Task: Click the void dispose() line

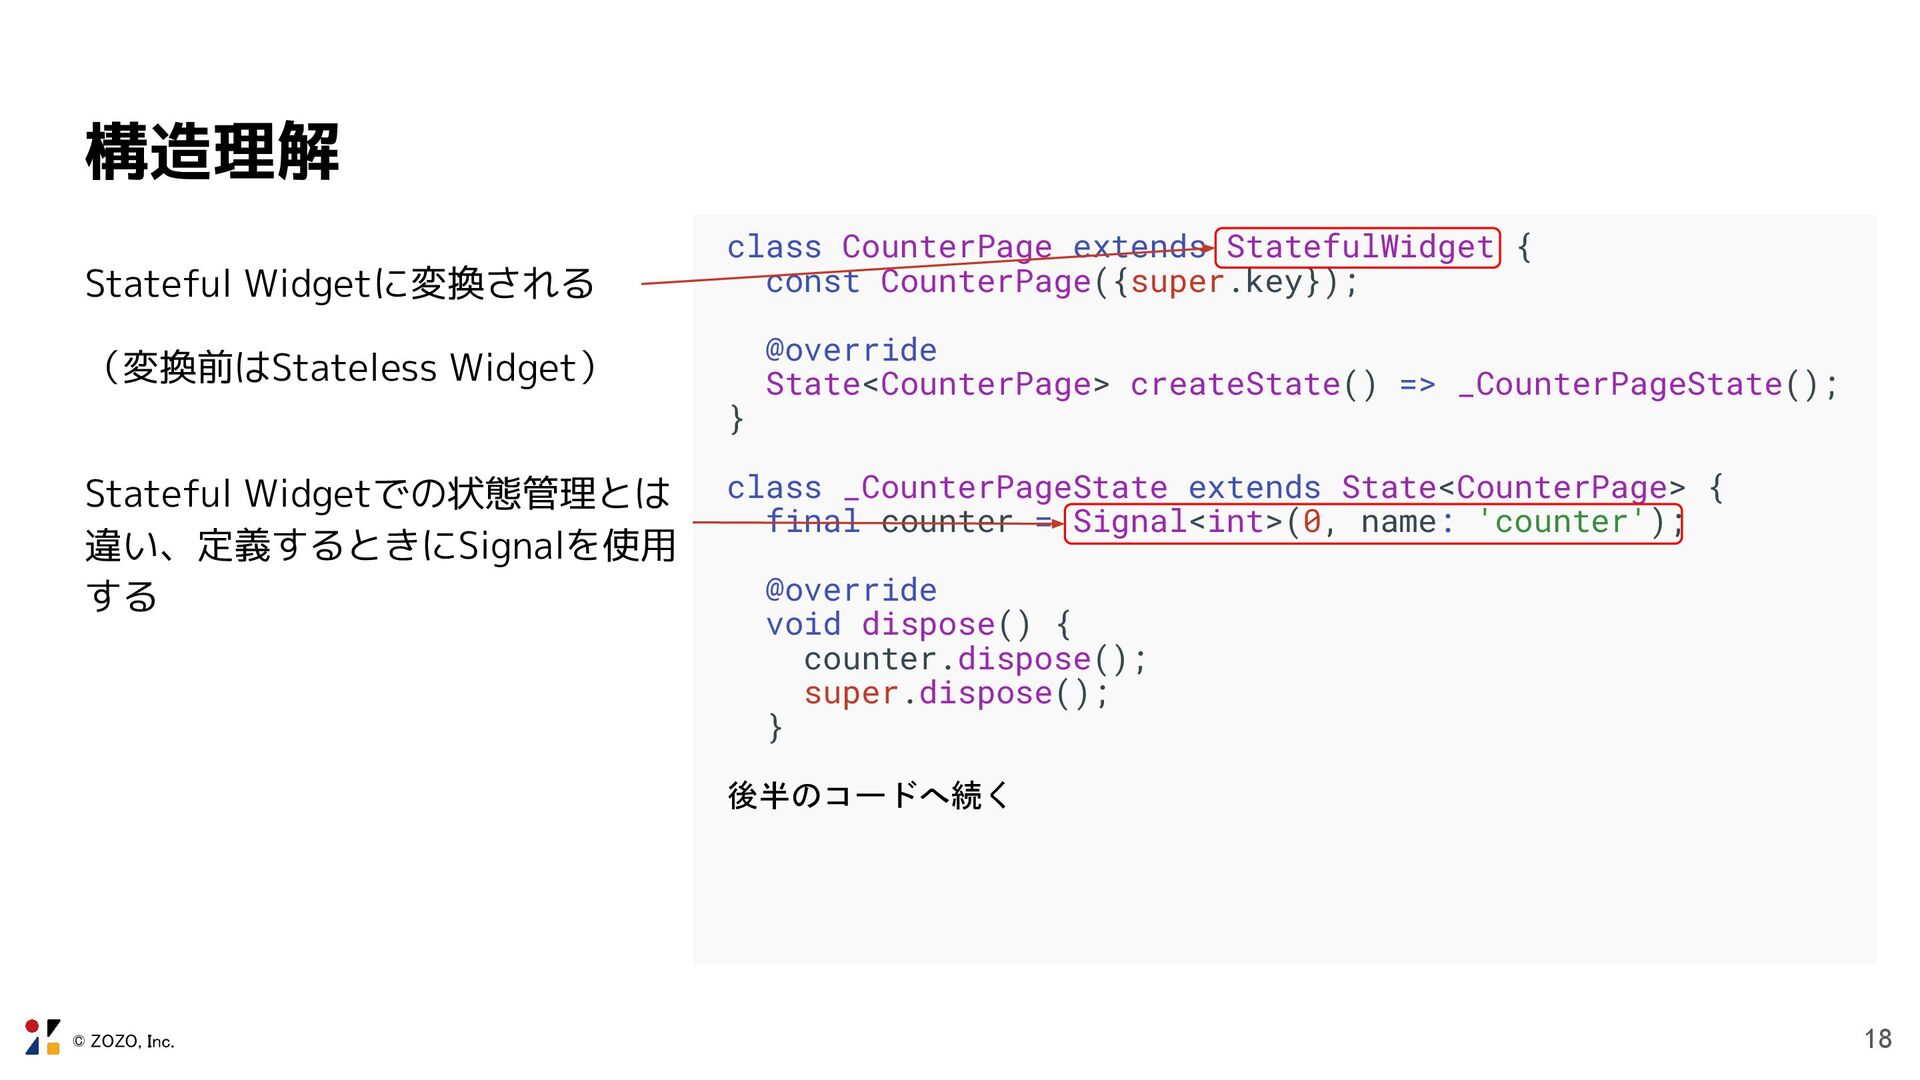Action: [x=917, y=624]
